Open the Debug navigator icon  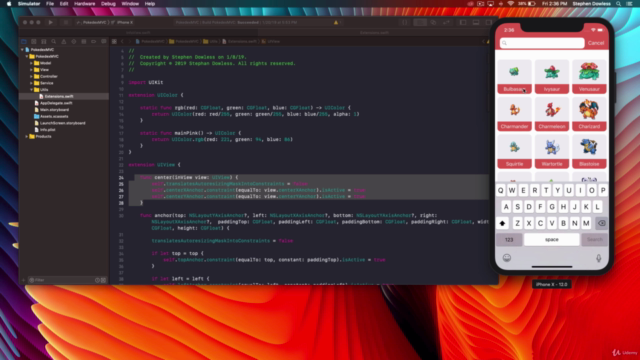click(x=84, y=41)
